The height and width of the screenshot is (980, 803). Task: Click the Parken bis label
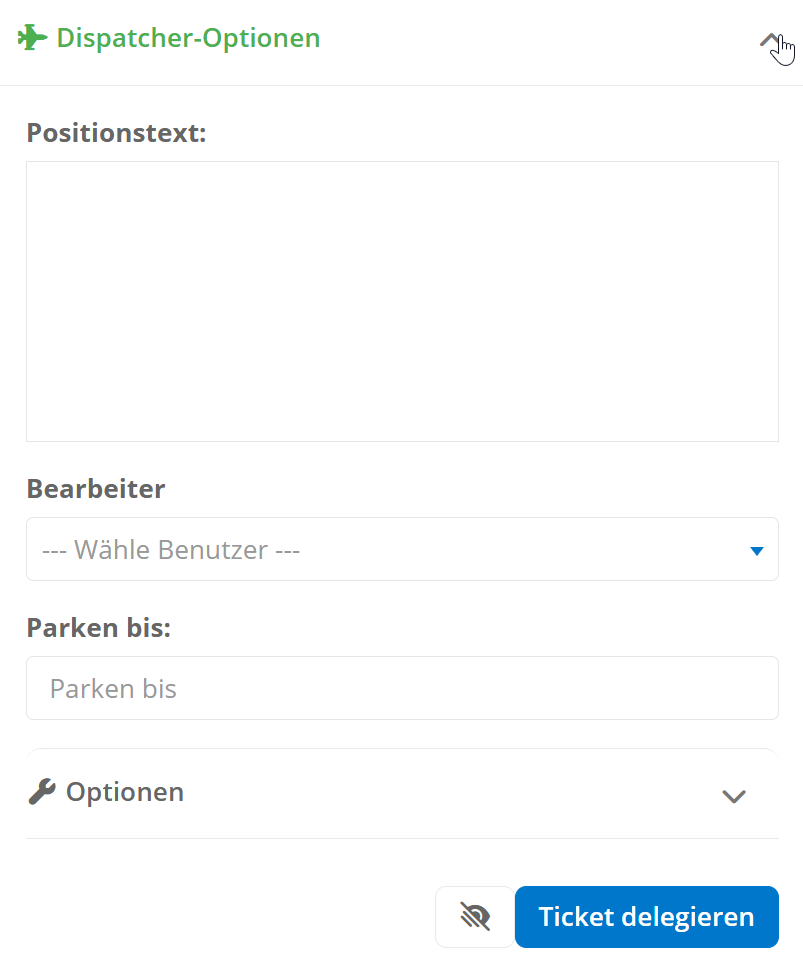[99, 628]
